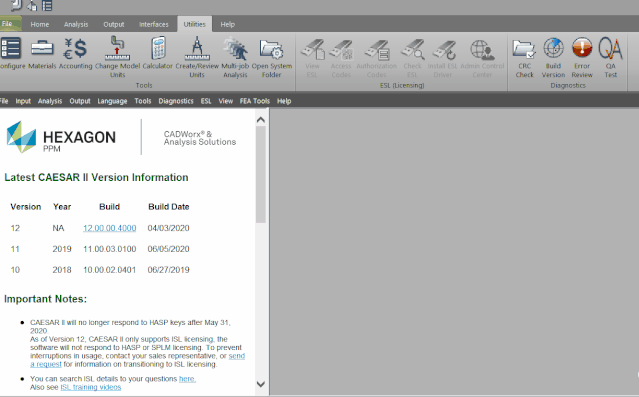
Task: Switch to the Home ribbon tab
Action: pos(40,24)
